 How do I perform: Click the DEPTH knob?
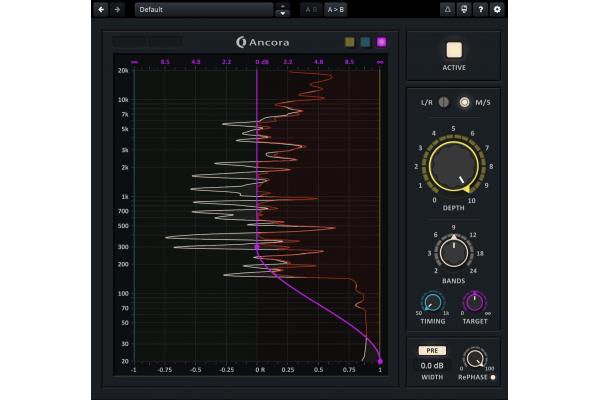(453, 166)
